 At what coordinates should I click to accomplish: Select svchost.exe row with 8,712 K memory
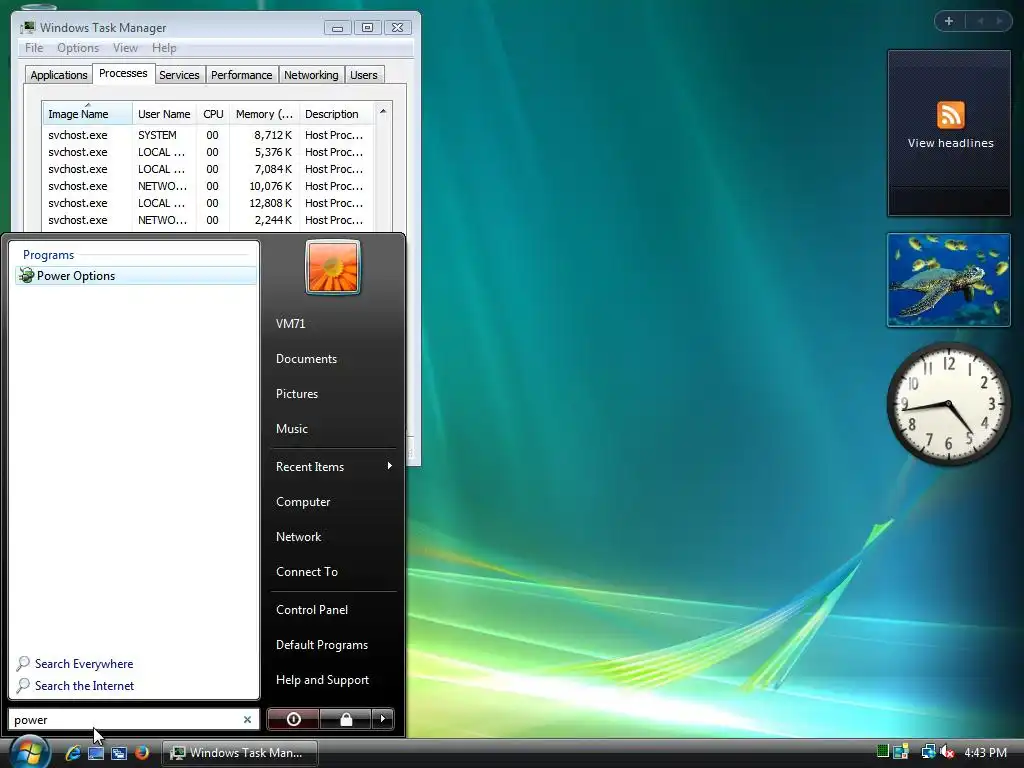tap(208, 135)
